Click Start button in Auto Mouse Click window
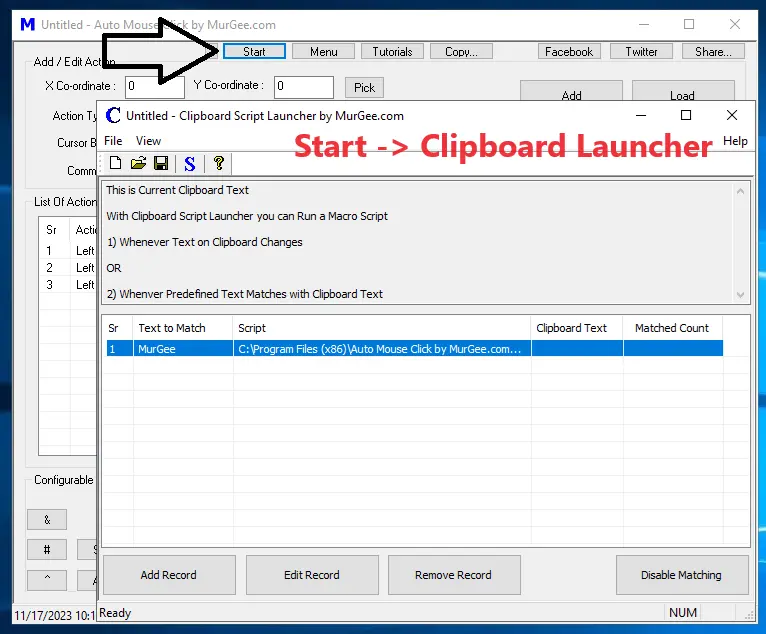This screenshot has height=634, width=766. [x=254, y=51]
